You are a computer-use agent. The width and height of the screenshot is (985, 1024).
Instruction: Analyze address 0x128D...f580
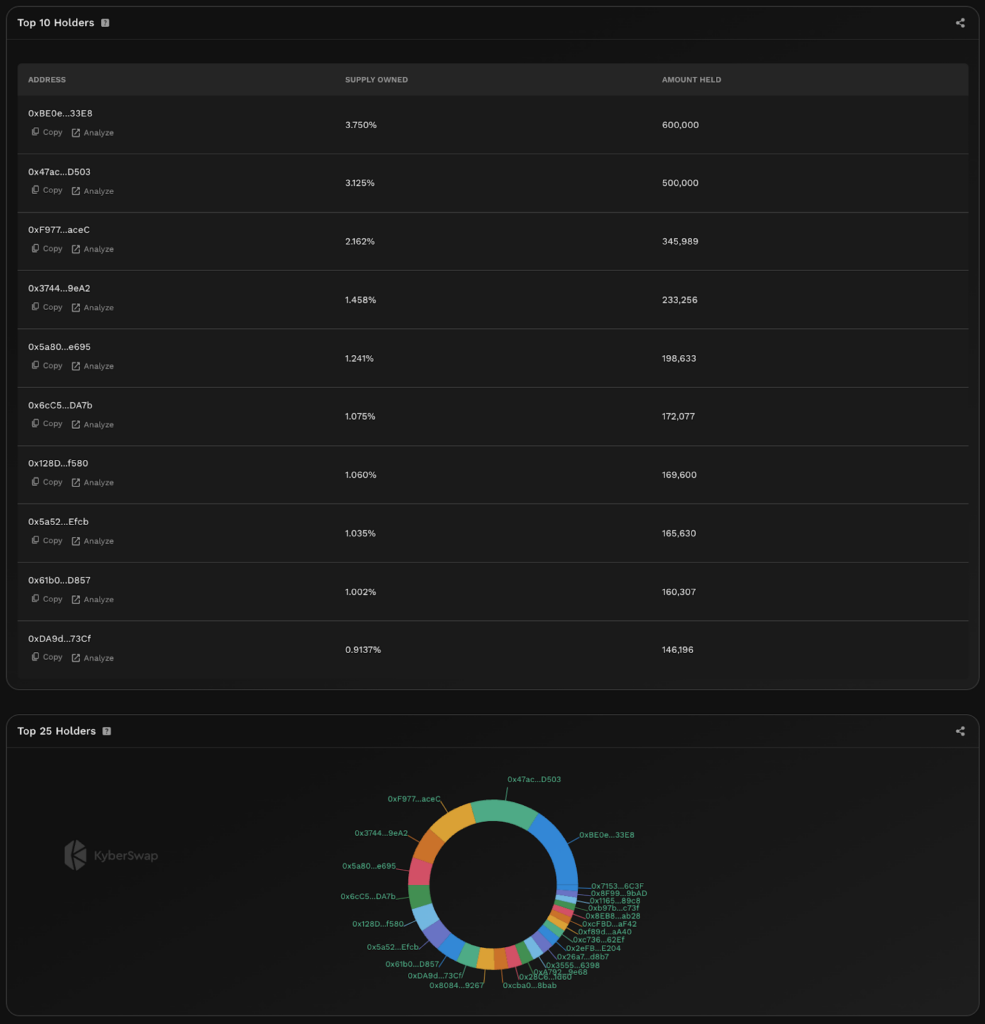coord(92,483)
